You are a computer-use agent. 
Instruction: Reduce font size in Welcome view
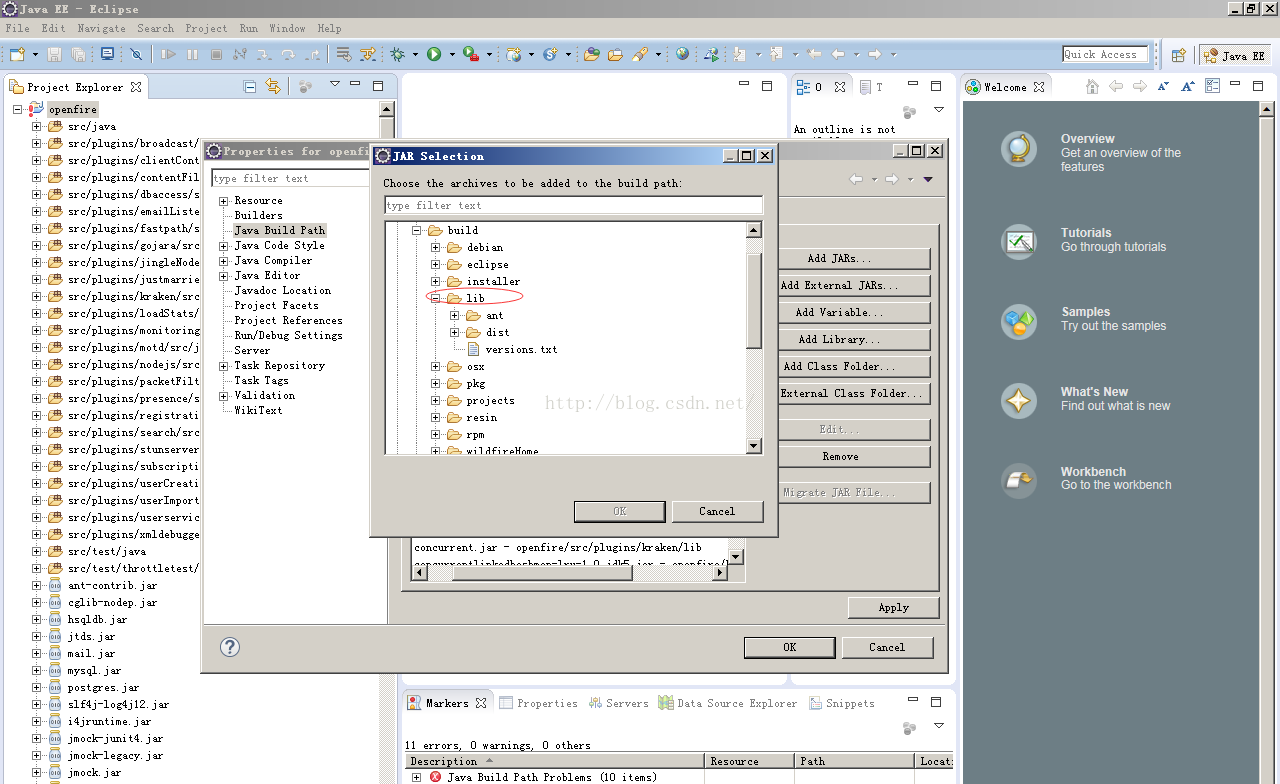coord(1164,87)
